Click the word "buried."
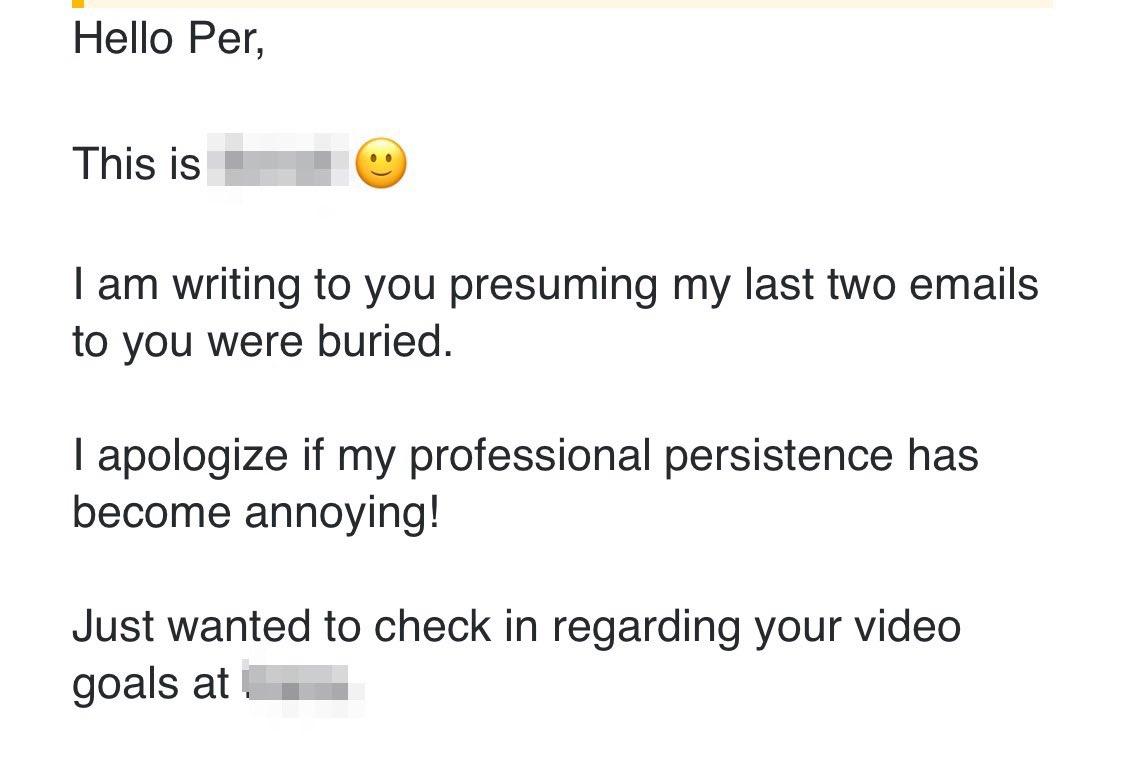 point(385,341)
